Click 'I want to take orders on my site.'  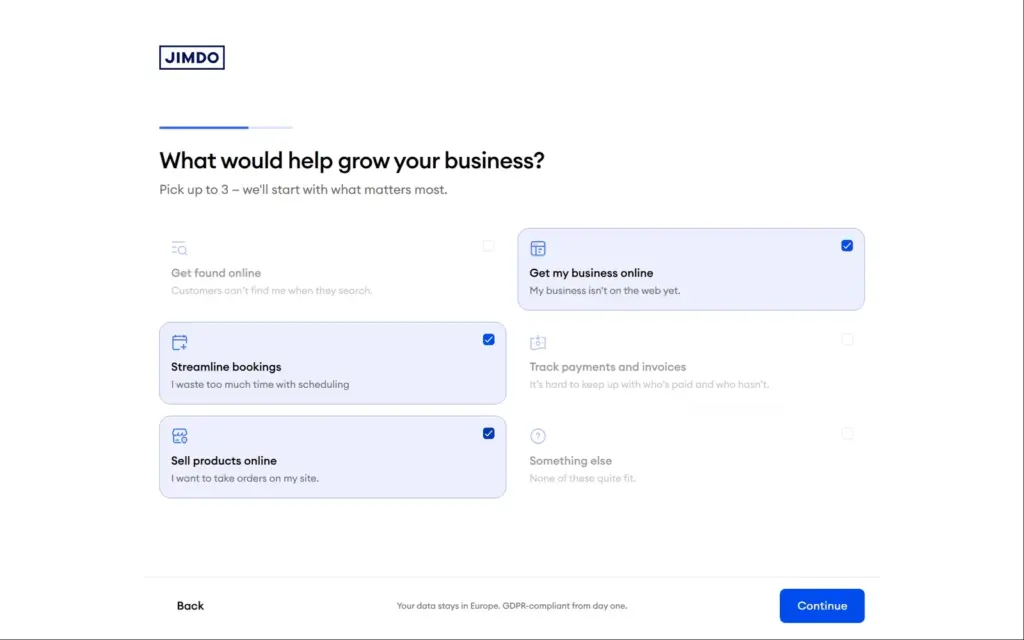245,479
